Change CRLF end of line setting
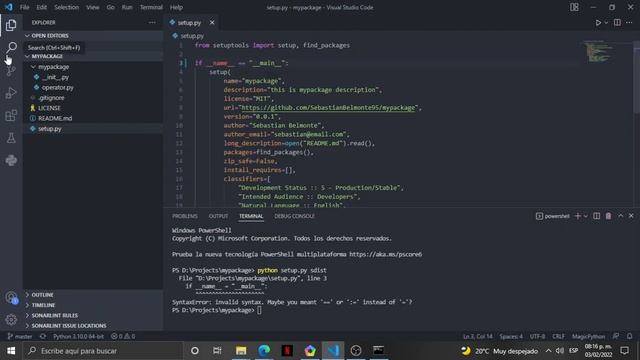The width and height of the screenshot is (640, 360). [558, 336]
